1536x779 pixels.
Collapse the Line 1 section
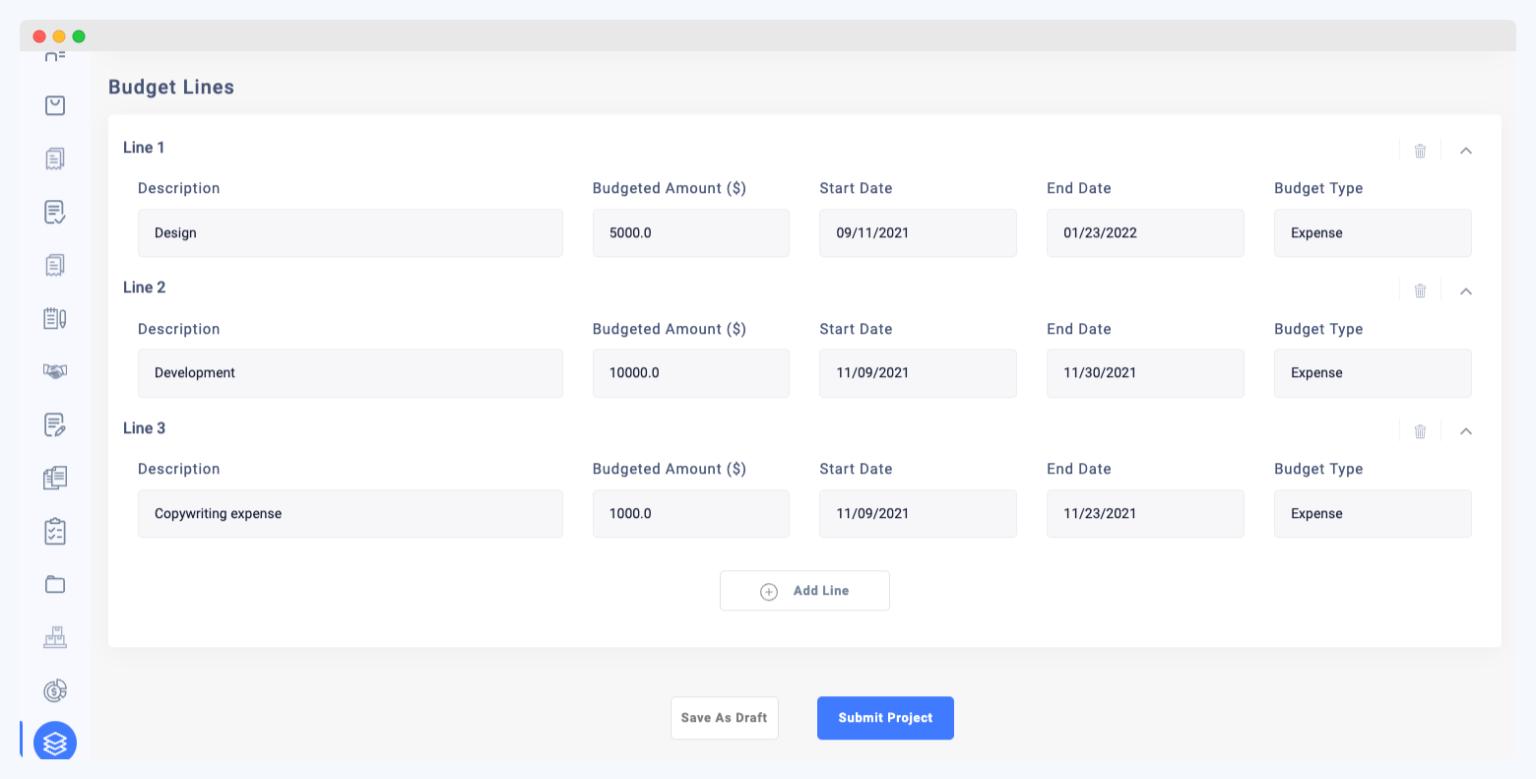pyautogui.click(x=1466, y=150)
